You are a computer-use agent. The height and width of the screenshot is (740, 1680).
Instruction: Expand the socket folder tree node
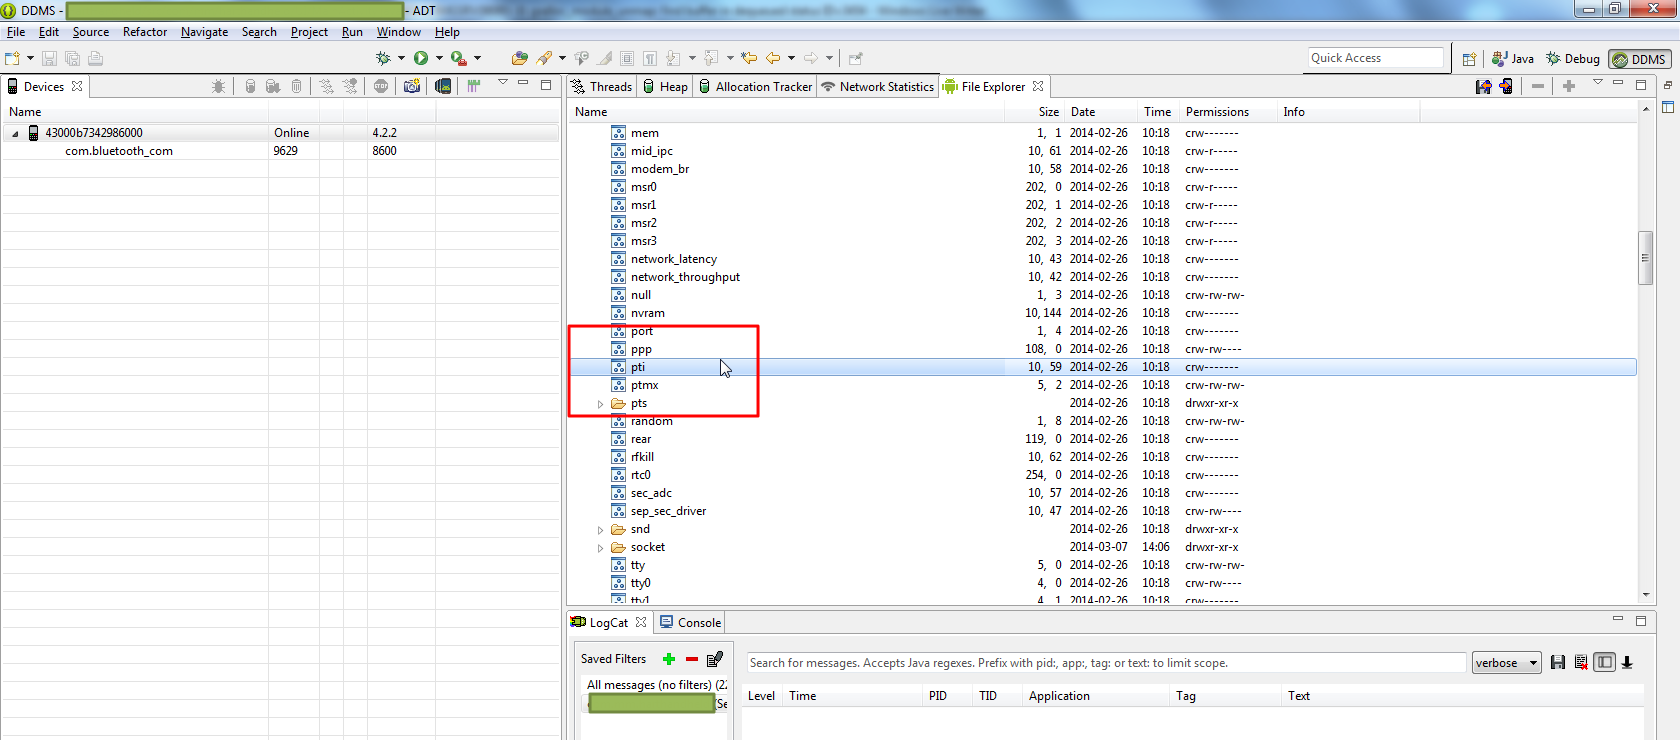(x=601, y=548)
